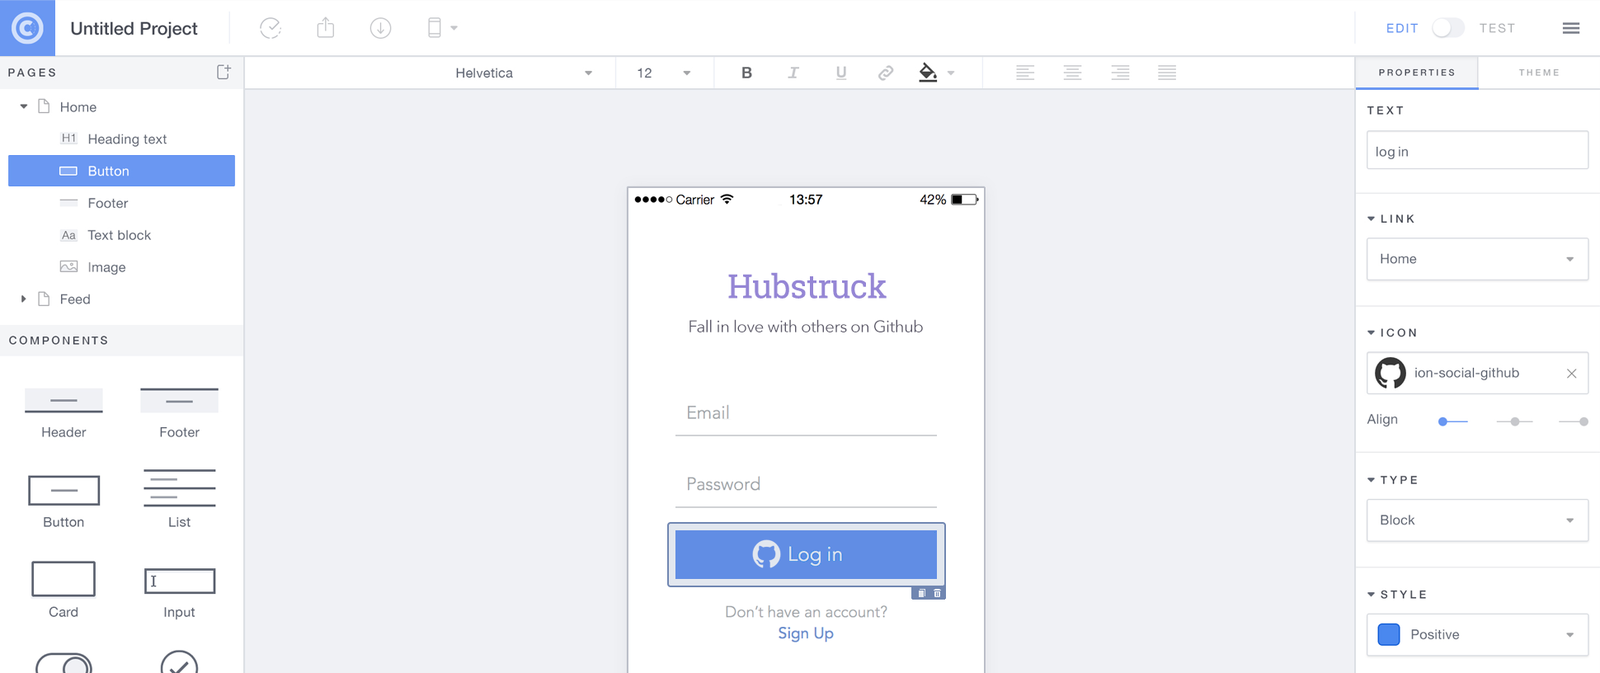1600x673 pixels.
Task: Justify text alignment
Action: click(1167, 73)
